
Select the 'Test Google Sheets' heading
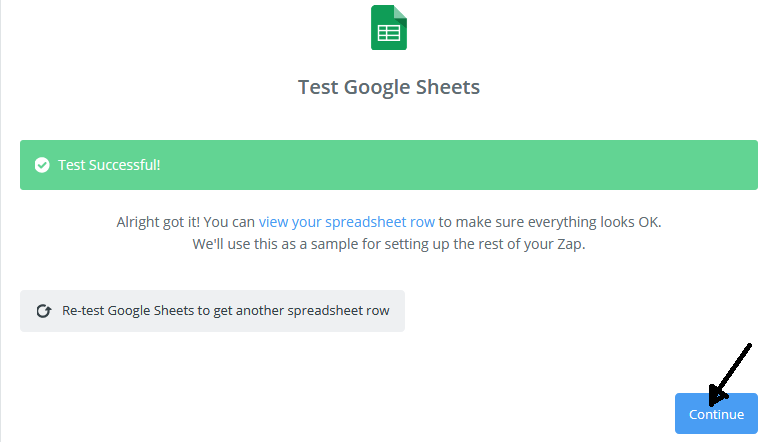point(389,87)
